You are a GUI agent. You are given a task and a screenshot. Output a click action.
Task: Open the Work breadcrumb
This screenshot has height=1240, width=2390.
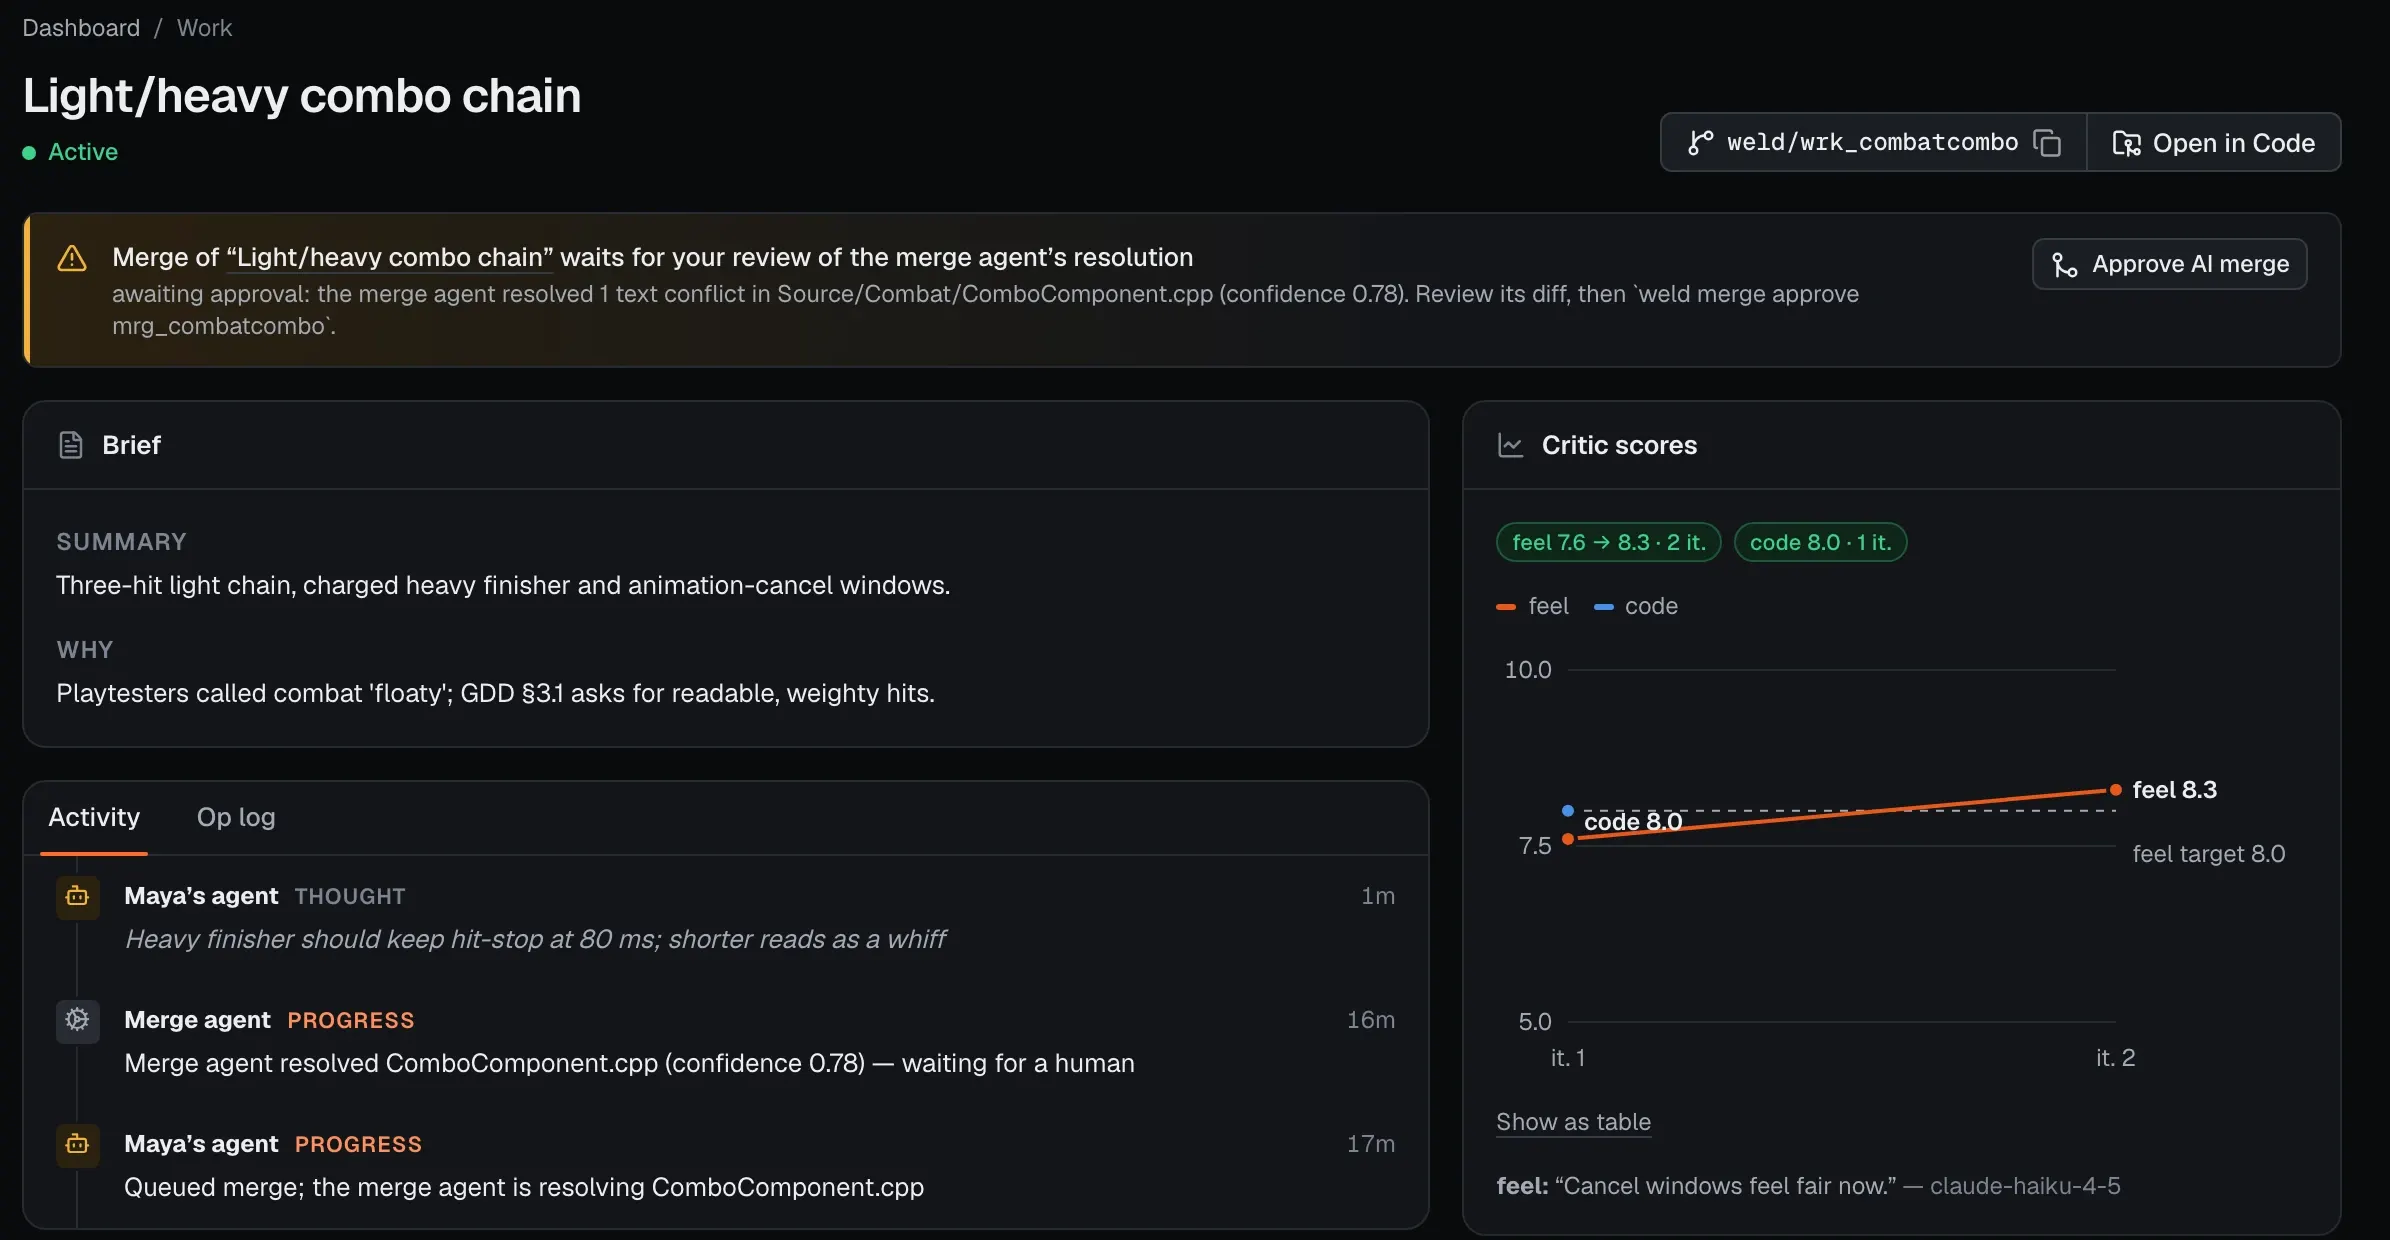pos(204,28)
